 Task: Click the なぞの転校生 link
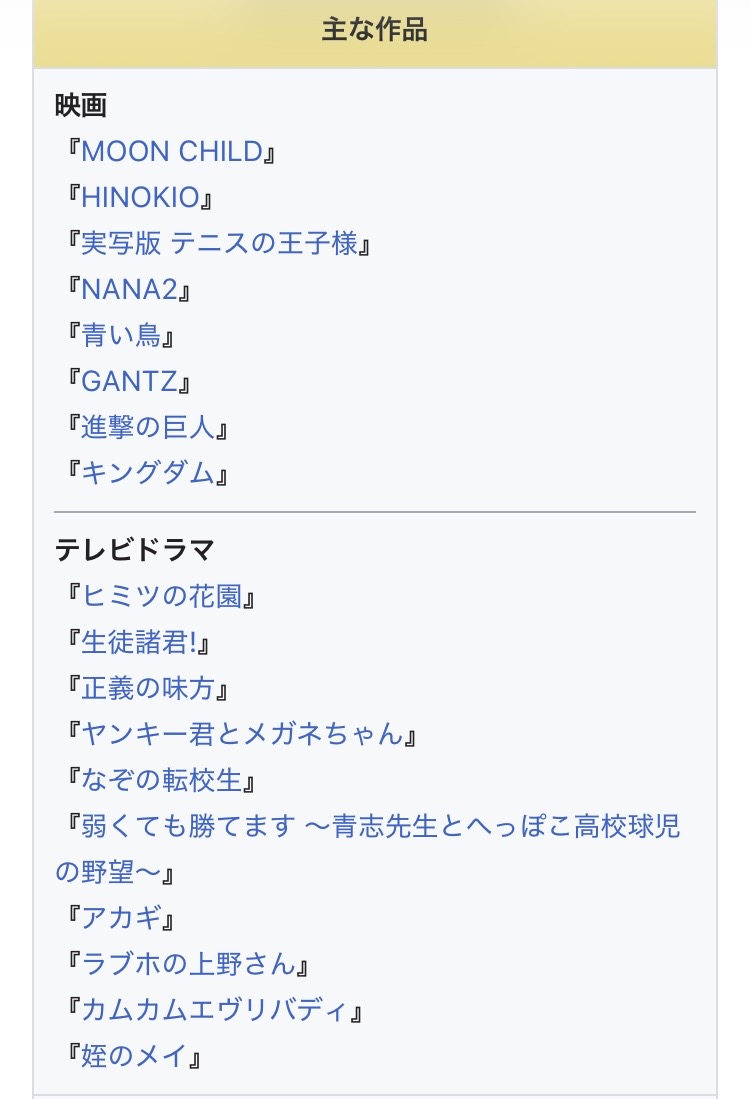click(161, 781)
